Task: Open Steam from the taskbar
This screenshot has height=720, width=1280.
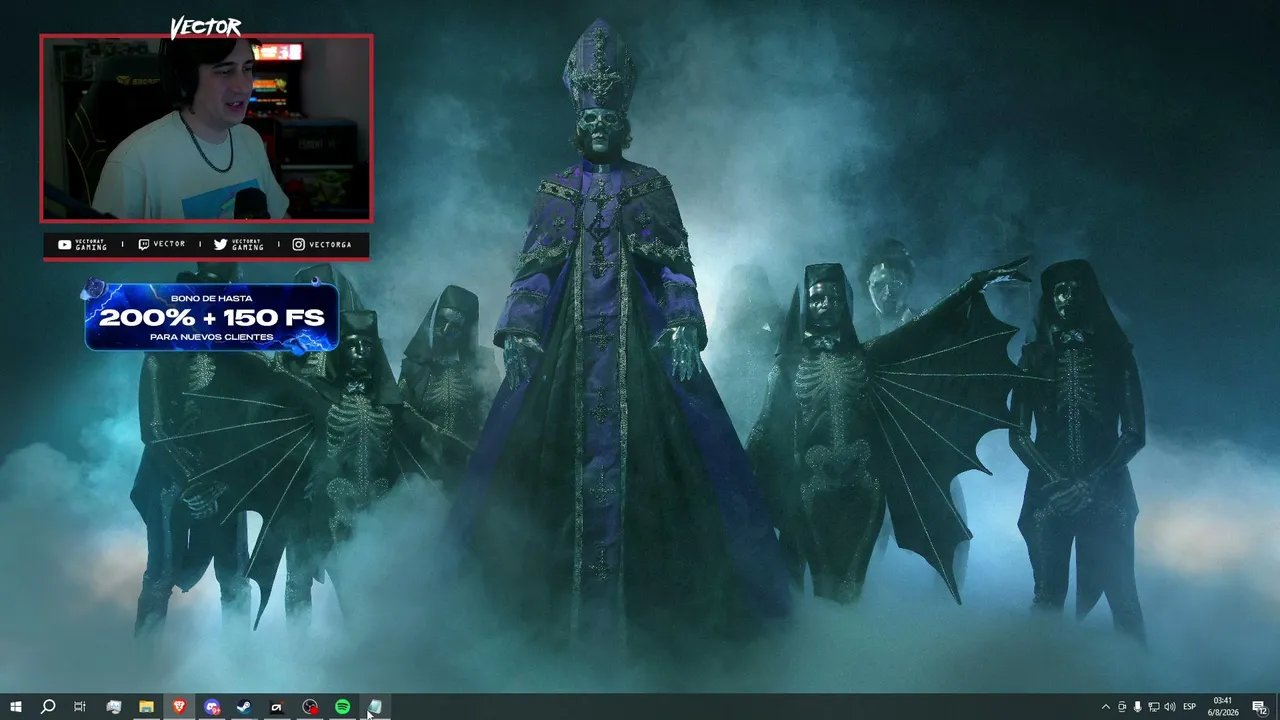Action: (x=244, y=707)
